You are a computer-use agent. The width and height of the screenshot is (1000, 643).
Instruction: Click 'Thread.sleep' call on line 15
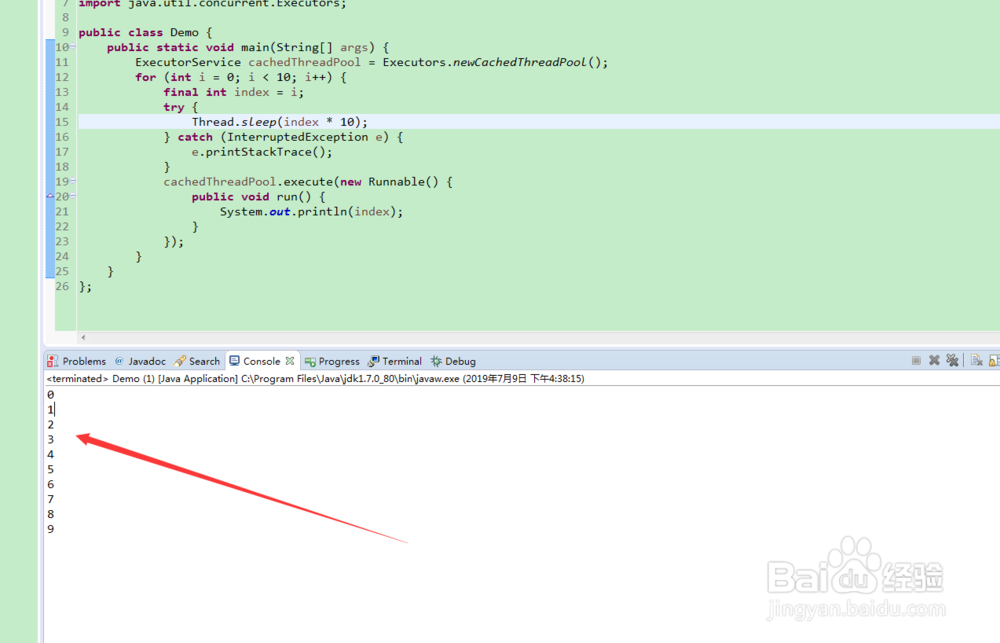pyautogui.click(x=234, y=122)
